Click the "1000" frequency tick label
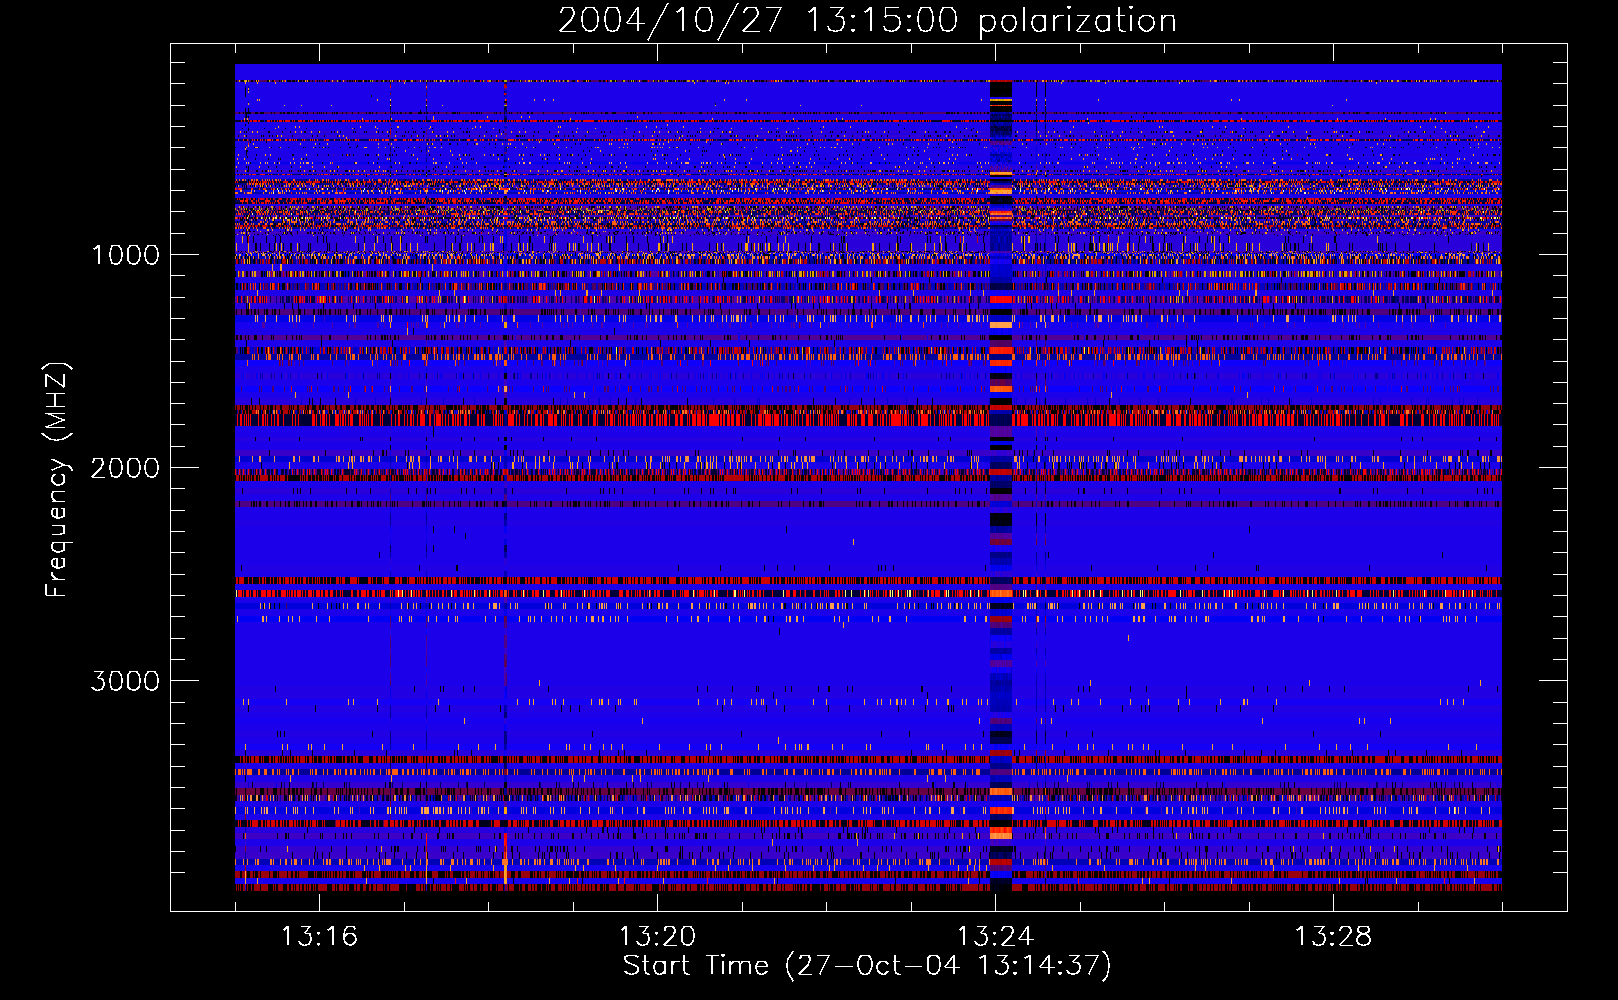Image resolution: width=1618 pixels, height=1000 pixels. [x=126, y=255]
